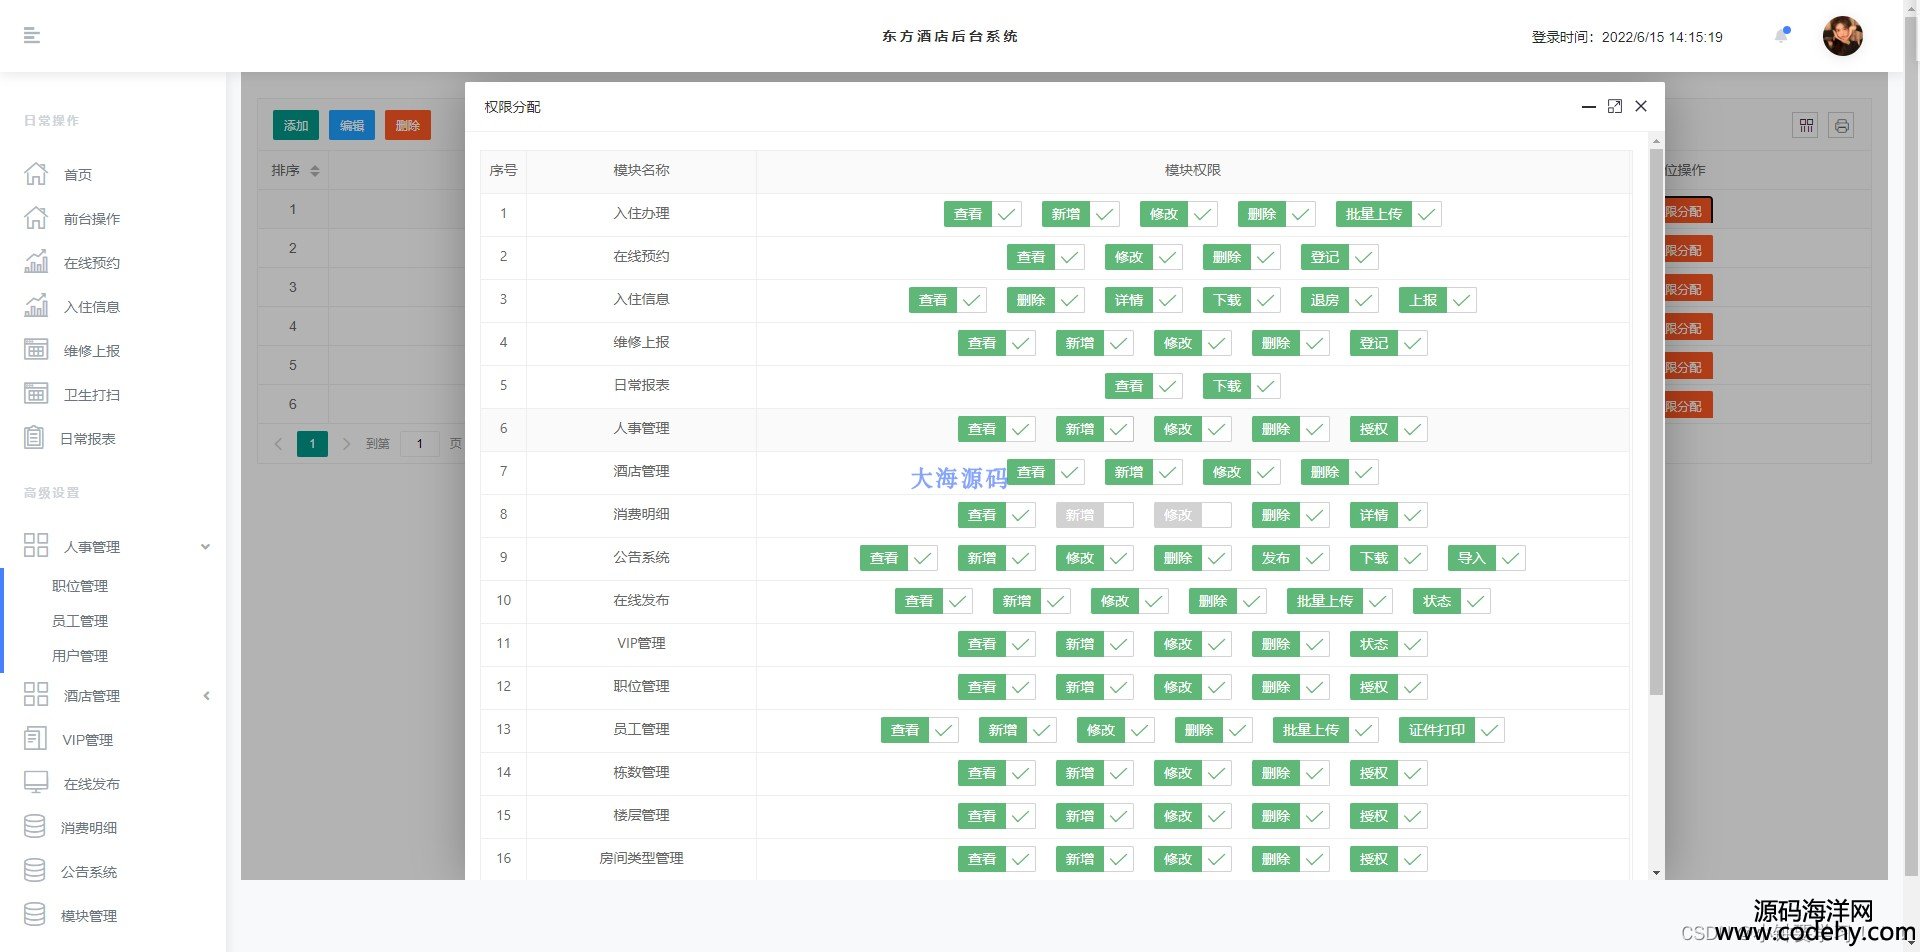Sort the table by 排序 column
The width and height of the screenshot is (1920, 952).
315,171
